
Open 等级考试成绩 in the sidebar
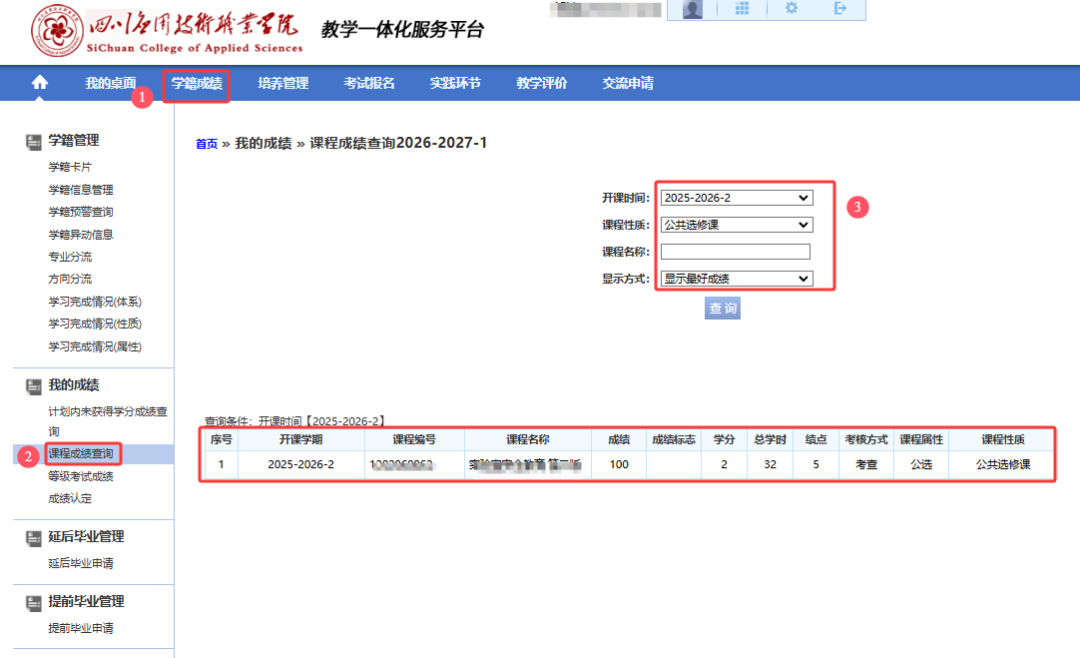[x=81, y=476]
